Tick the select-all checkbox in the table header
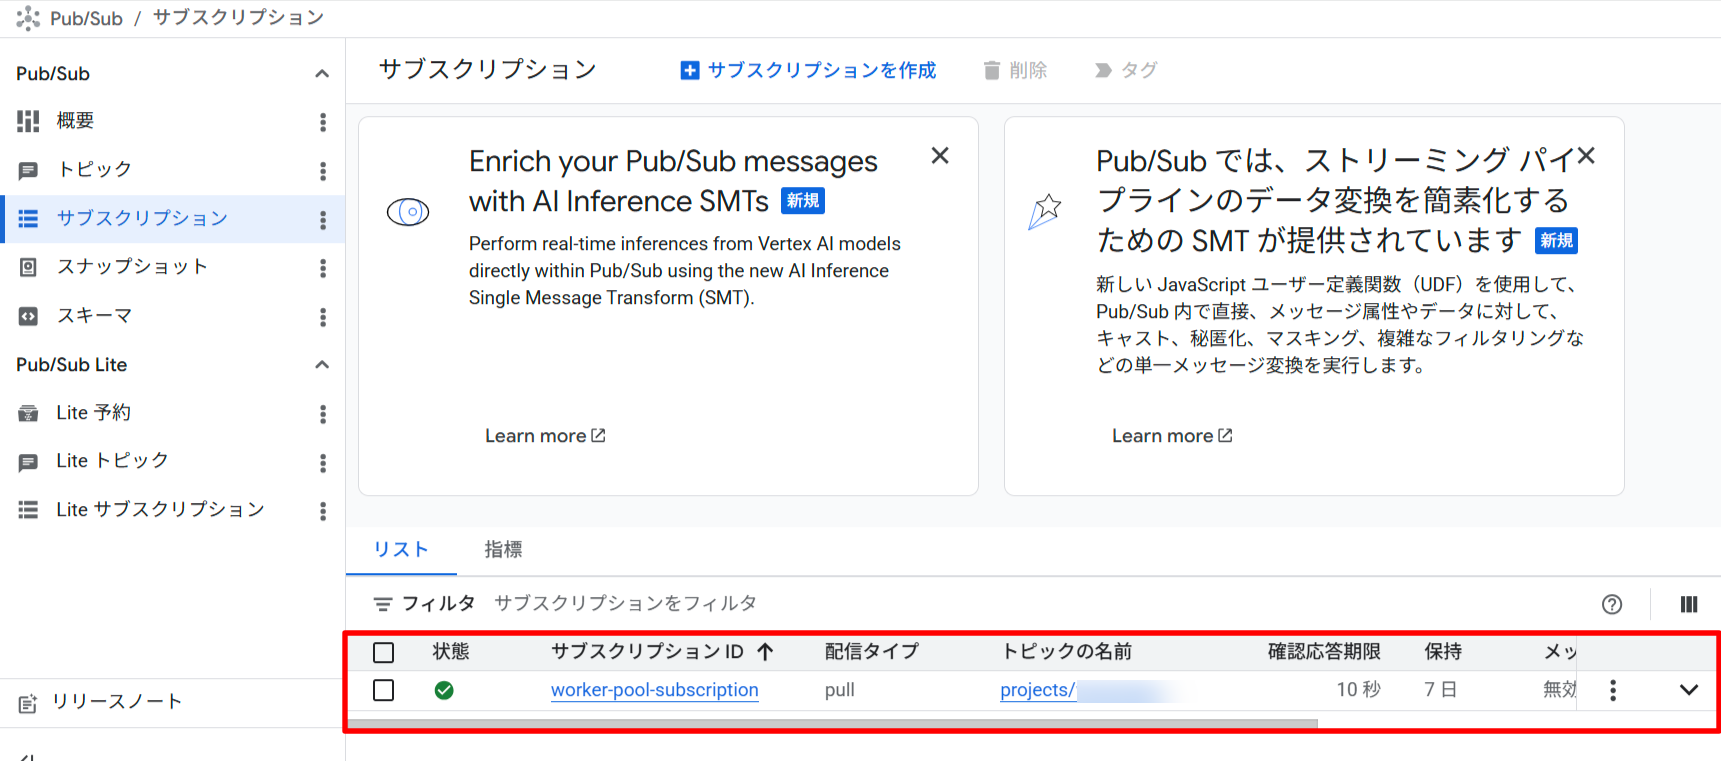This screenshot has height=761, width=1721. coord(383,653)
